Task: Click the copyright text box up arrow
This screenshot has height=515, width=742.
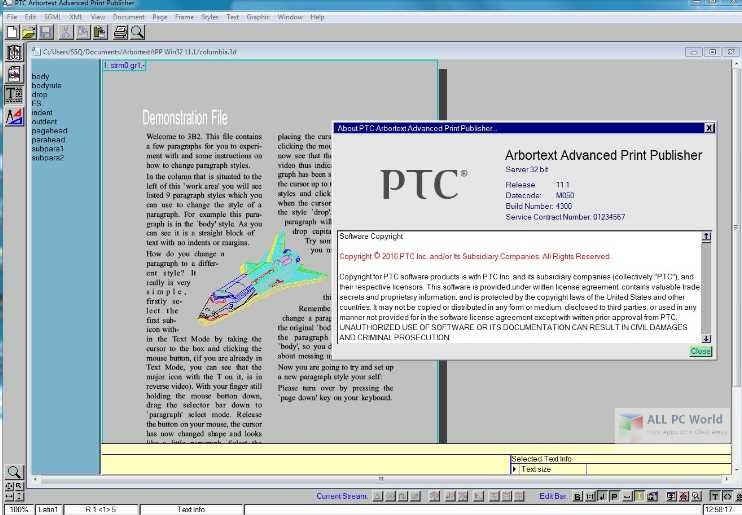Action: pos(706,236)
